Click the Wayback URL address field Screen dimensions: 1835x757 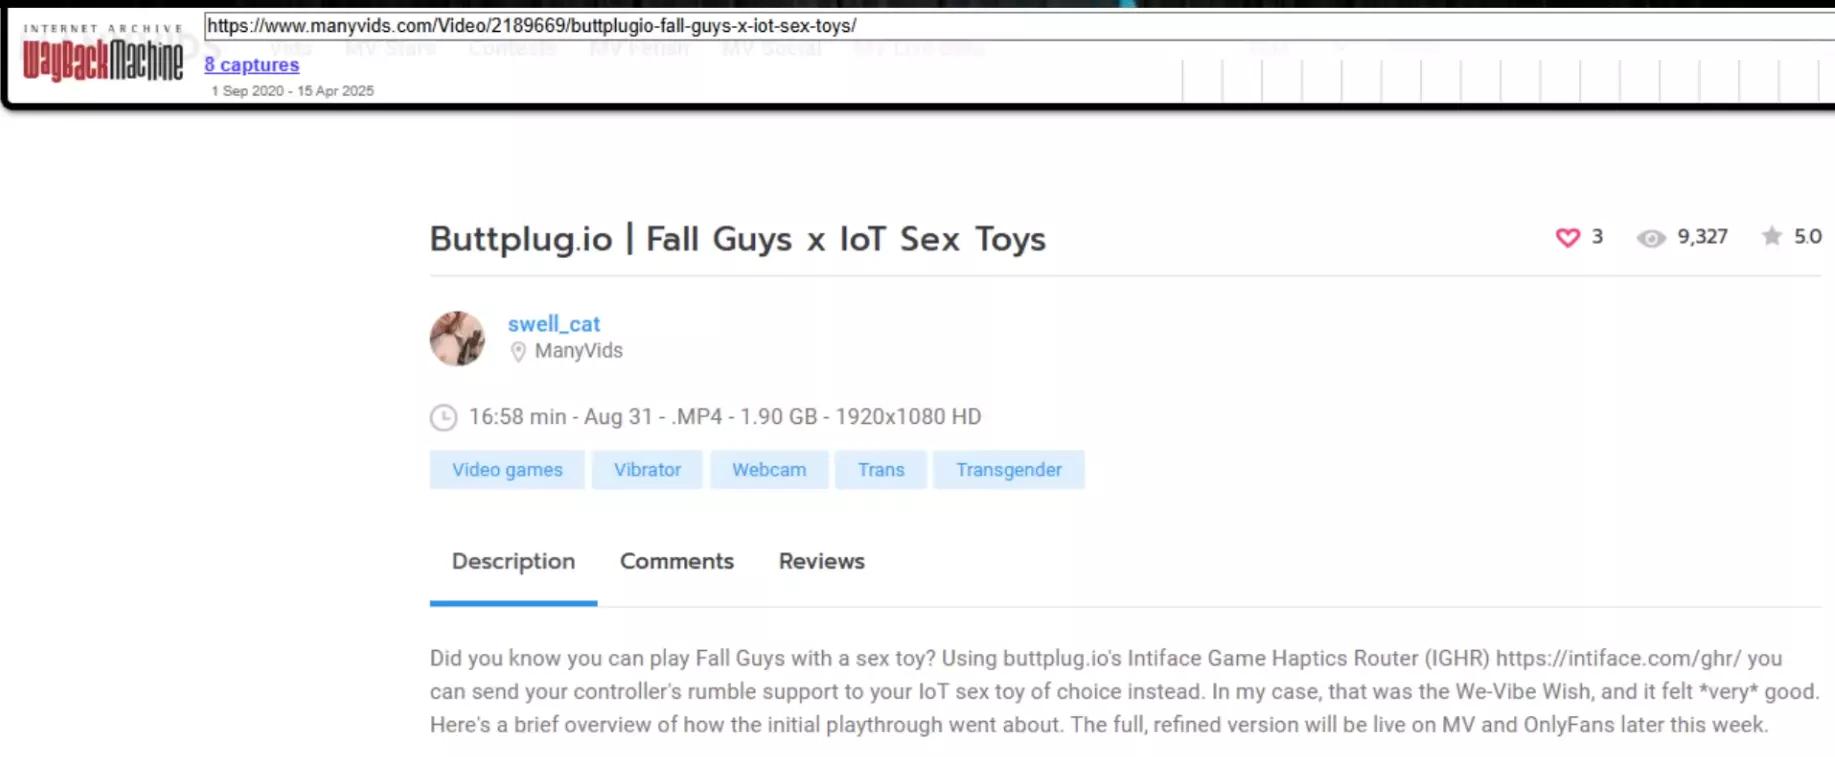(x=1018, y=26)
